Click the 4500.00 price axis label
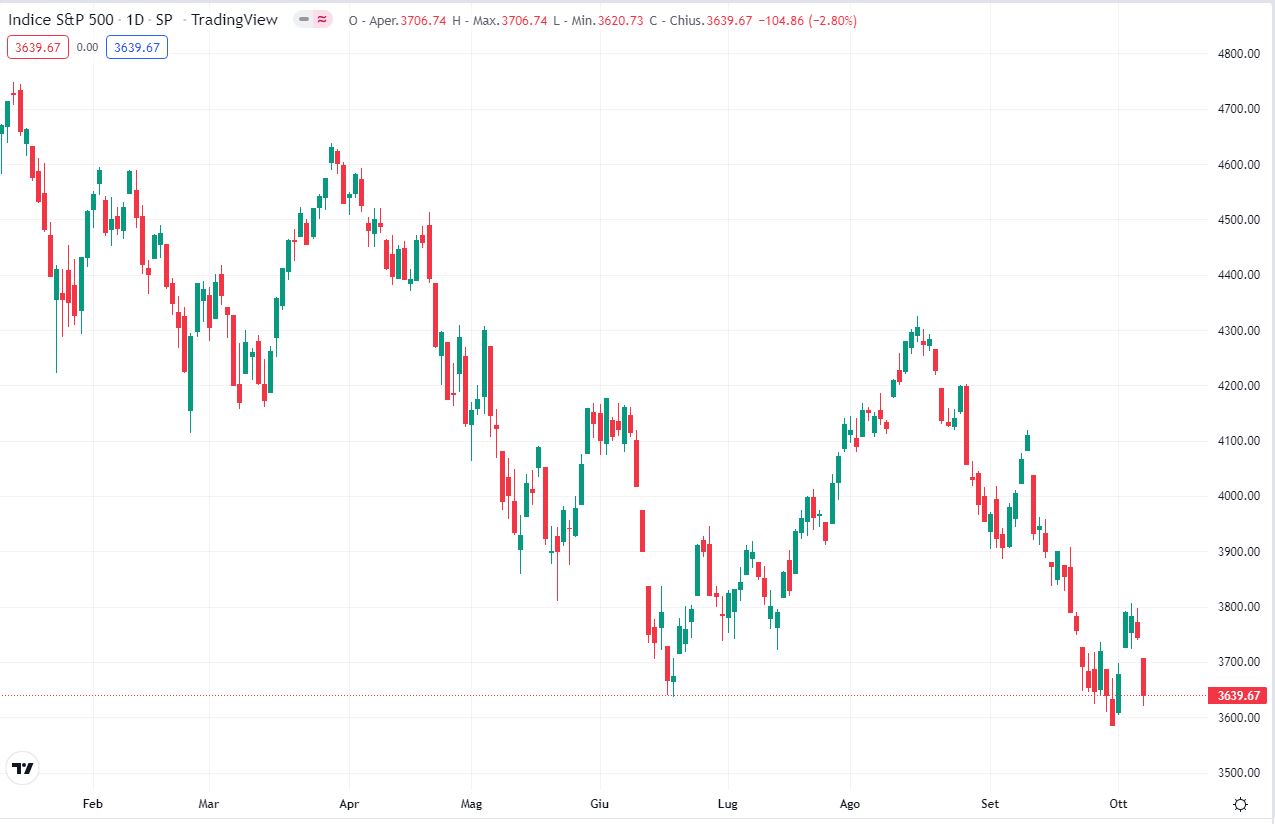1275x824 pixels. click(x=1238, y=220)
